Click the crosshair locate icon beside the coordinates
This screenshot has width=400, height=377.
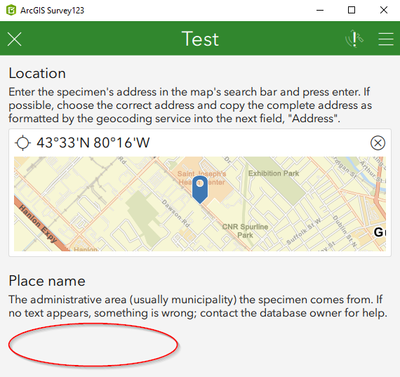(23, 143)
